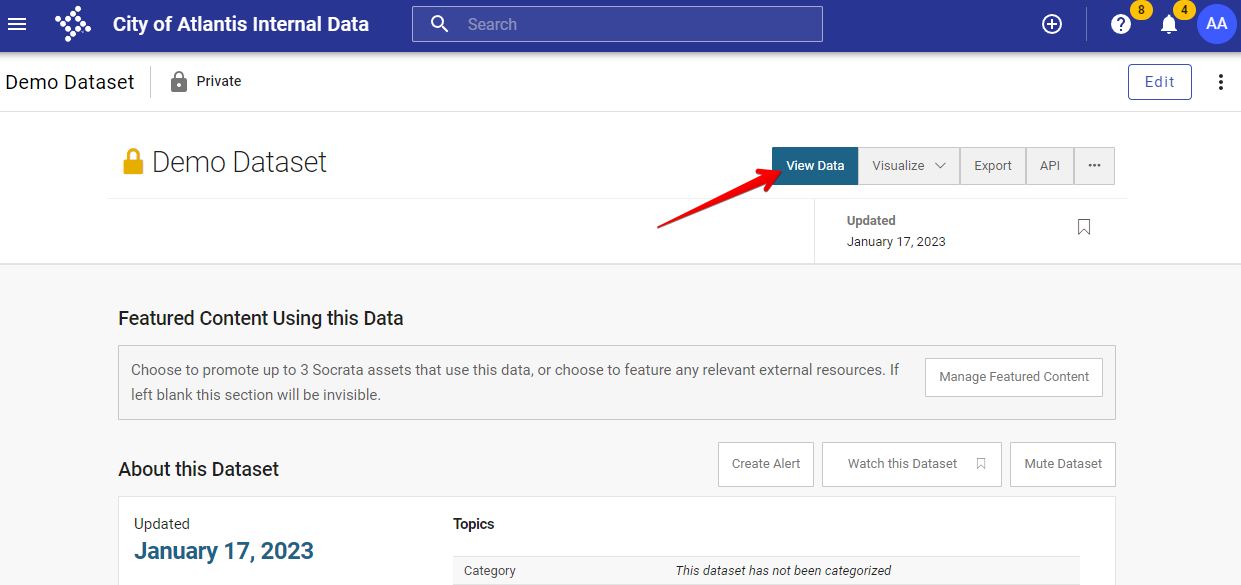Create Alert for this dataset
The height and width of the screenshot is (585, 1241).
tap(765, 463)
